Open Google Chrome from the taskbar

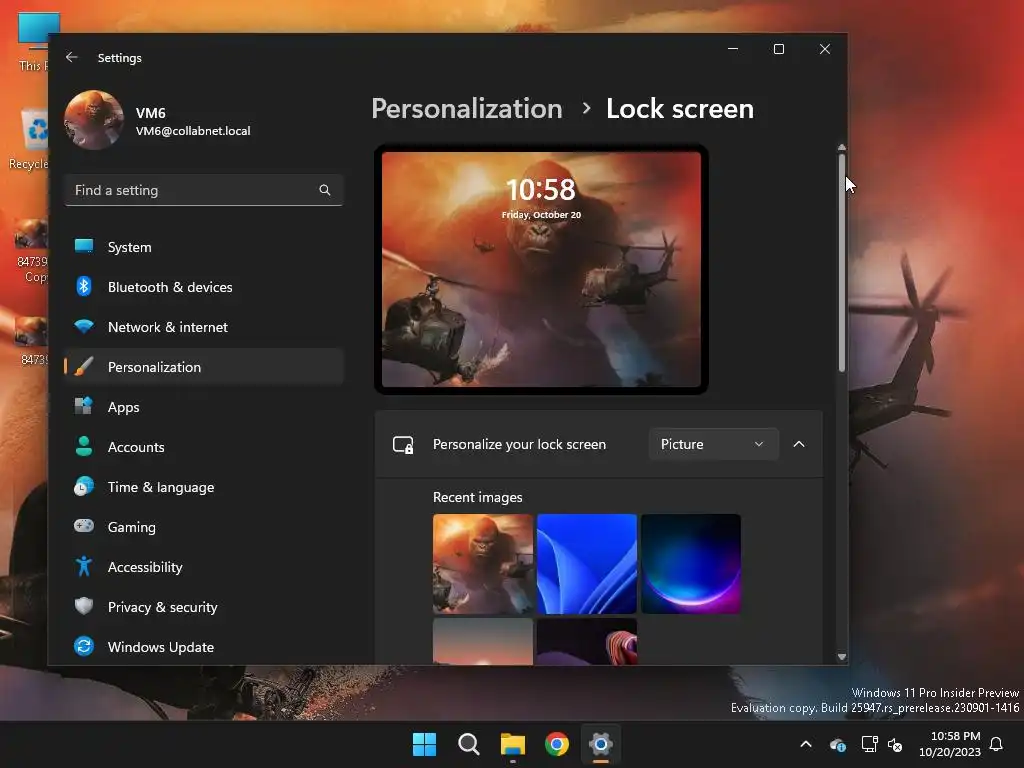click(556, 744)
